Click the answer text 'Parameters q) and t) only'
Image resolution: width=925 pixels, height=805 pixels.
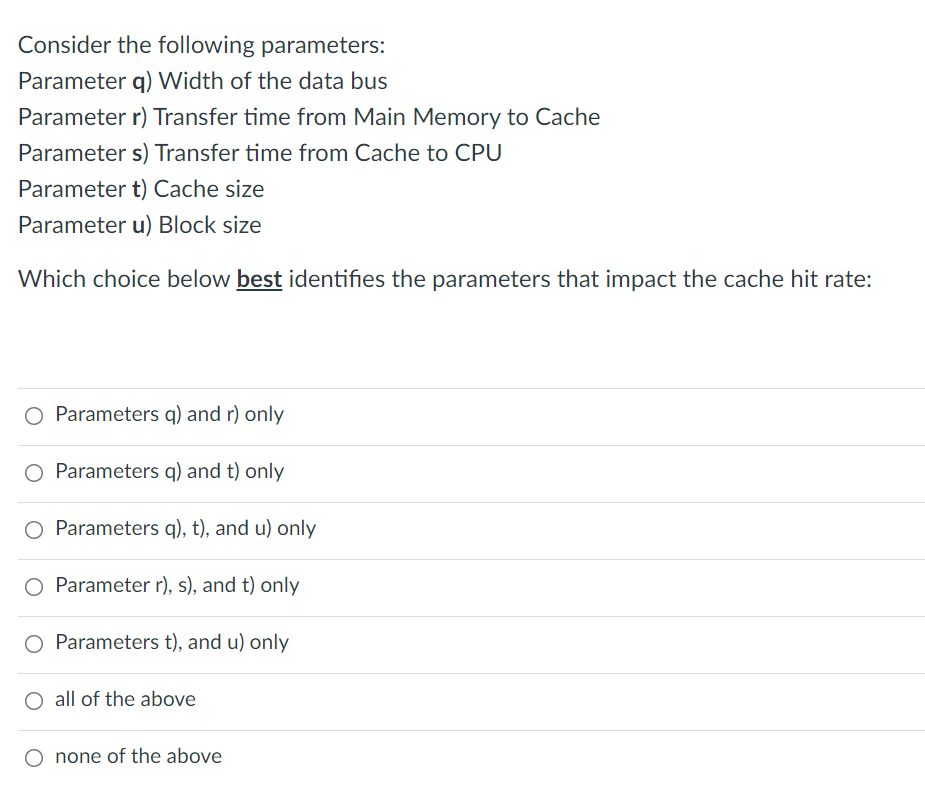click(168, 471)
